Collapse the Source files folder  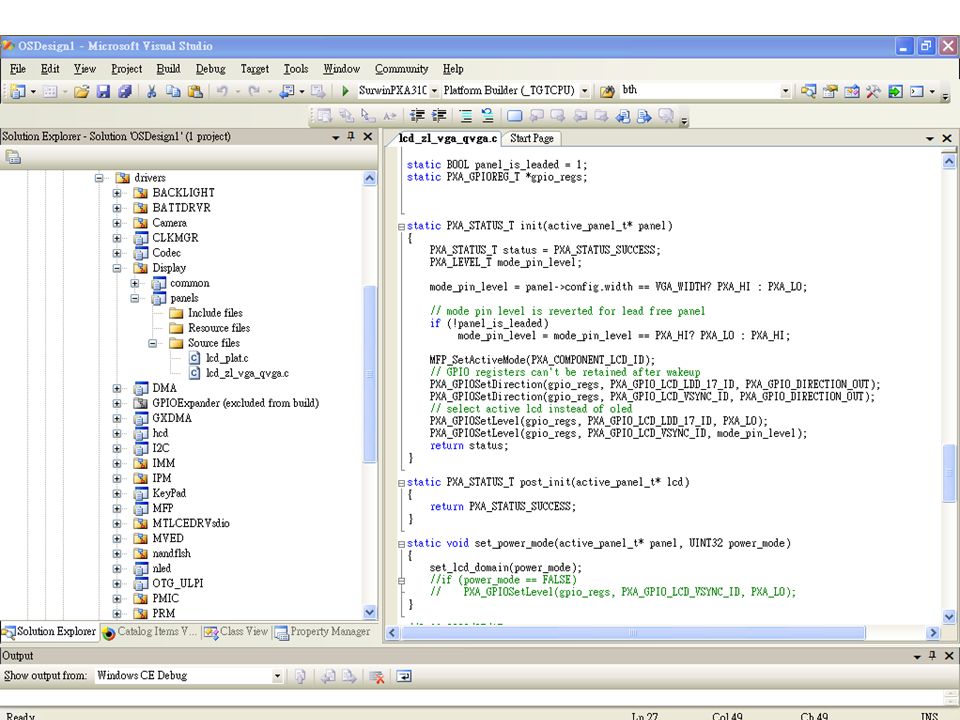[152, 343]
